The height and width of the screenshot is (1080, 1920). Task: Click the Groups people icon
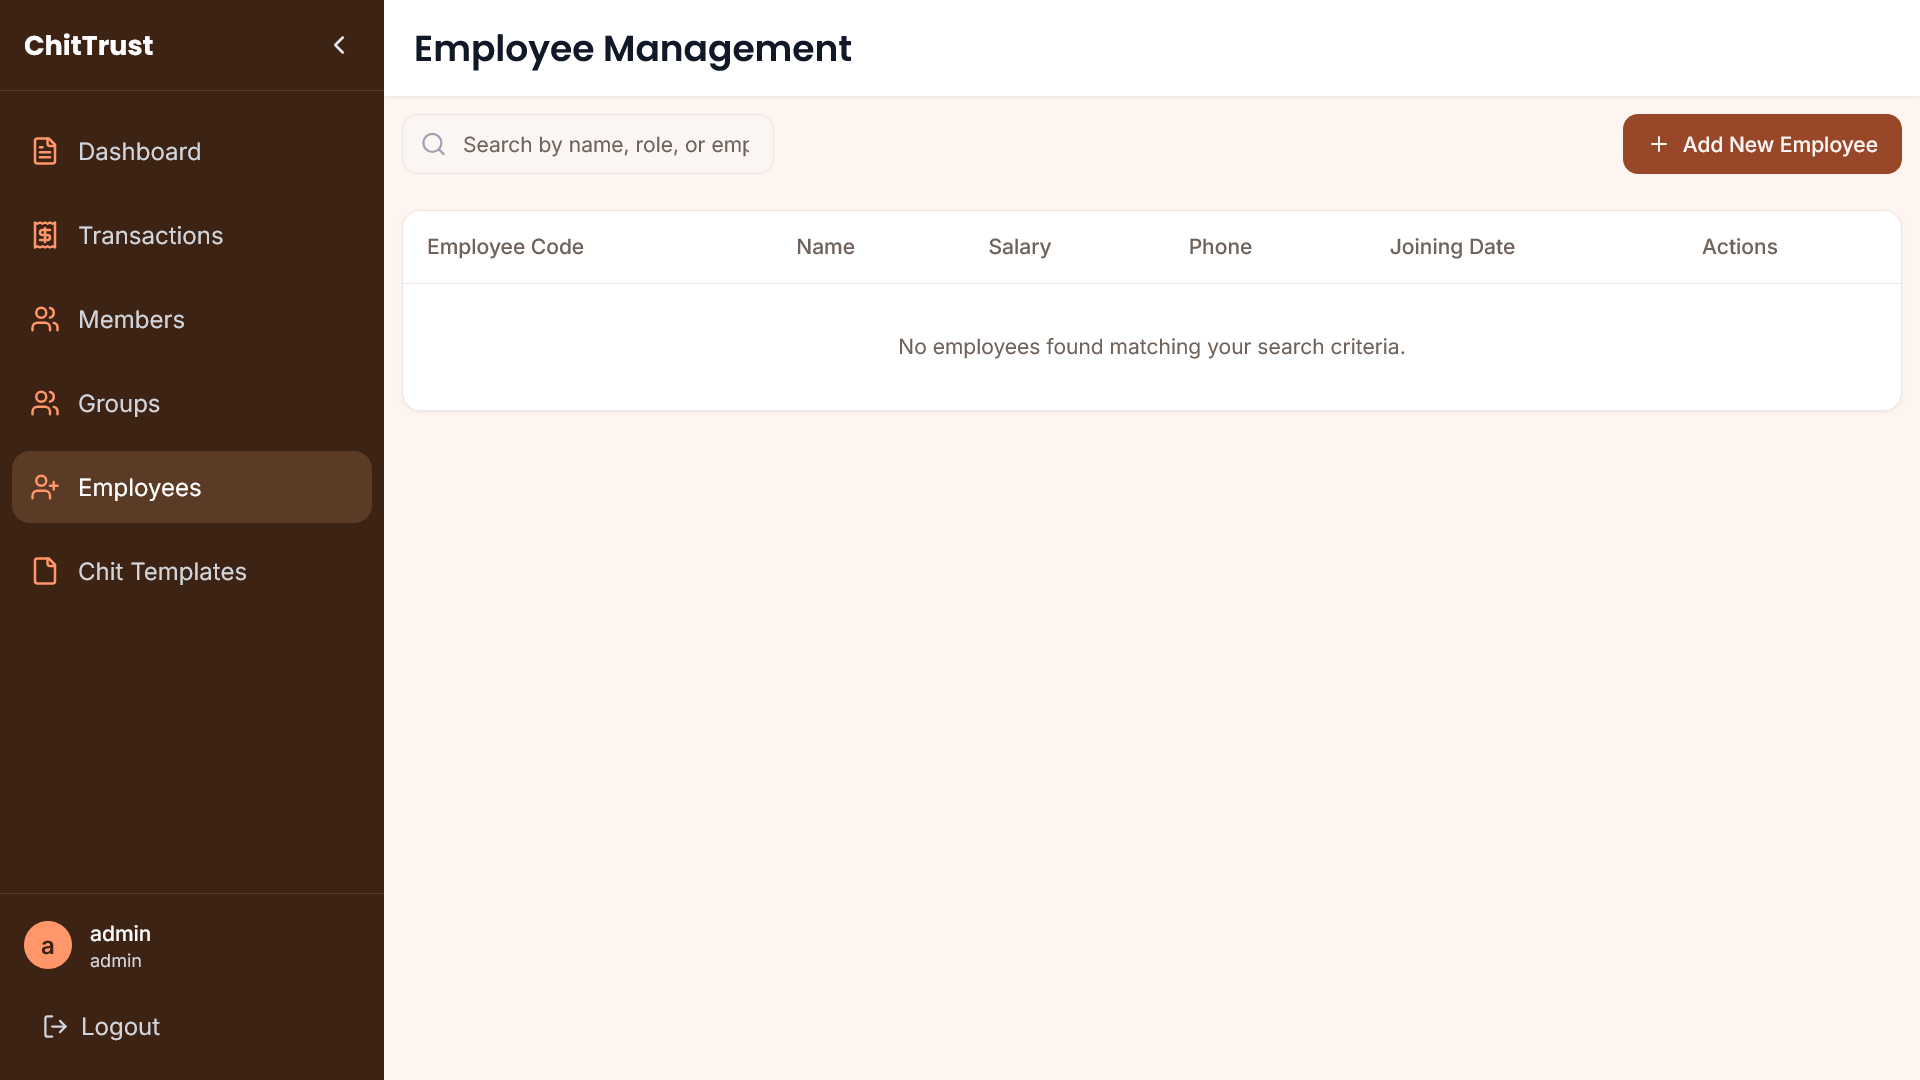[x=45, y=403]
